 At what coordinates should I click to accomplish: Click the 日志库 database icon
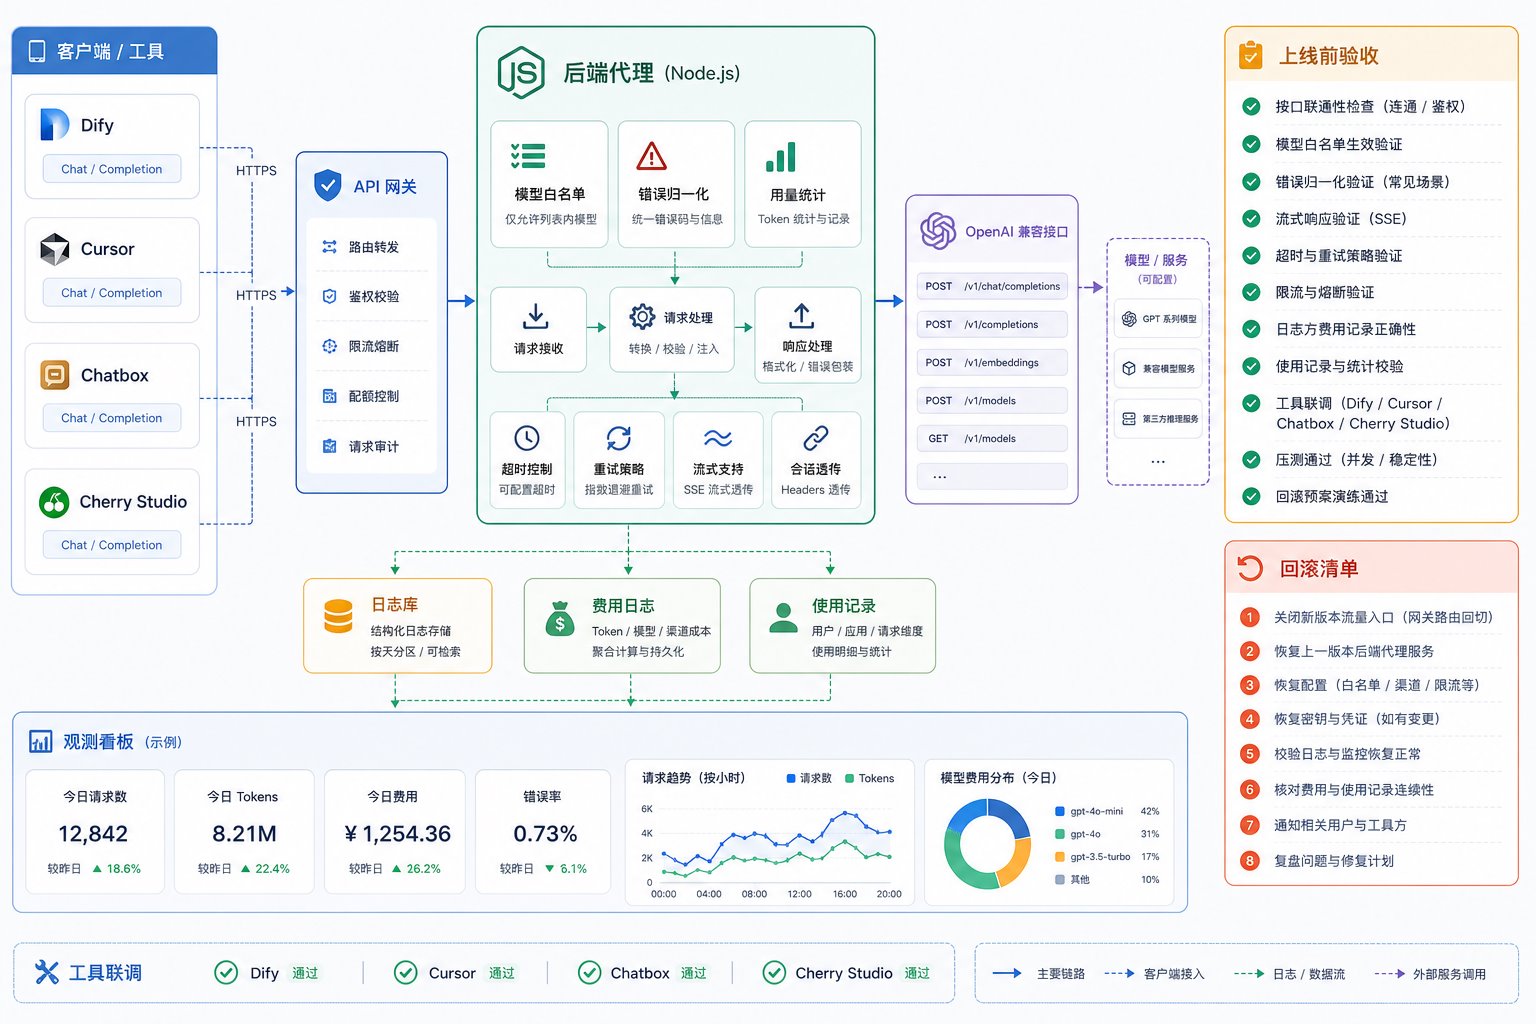(x=338, y=616)
